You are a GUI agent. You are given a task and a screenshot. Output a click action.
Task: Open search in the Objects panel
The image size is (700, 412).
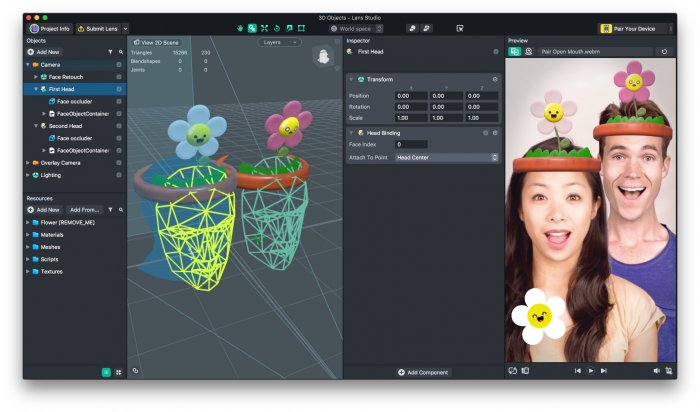(x=121, y=51)
